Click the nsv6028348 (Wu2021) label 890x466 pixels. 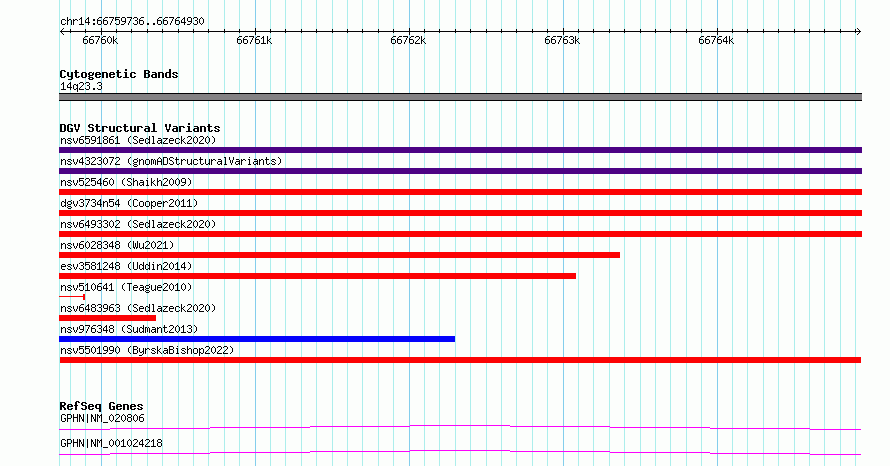117,245
